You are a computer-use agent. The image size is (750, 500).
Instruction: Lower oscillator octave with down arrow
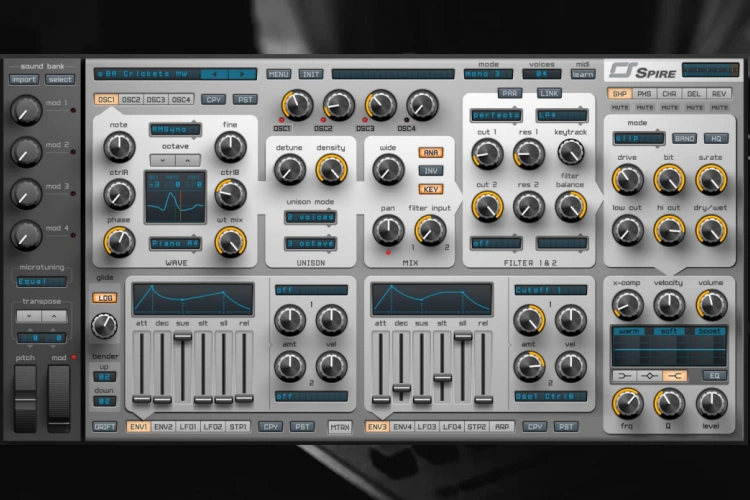click(163, 160)
